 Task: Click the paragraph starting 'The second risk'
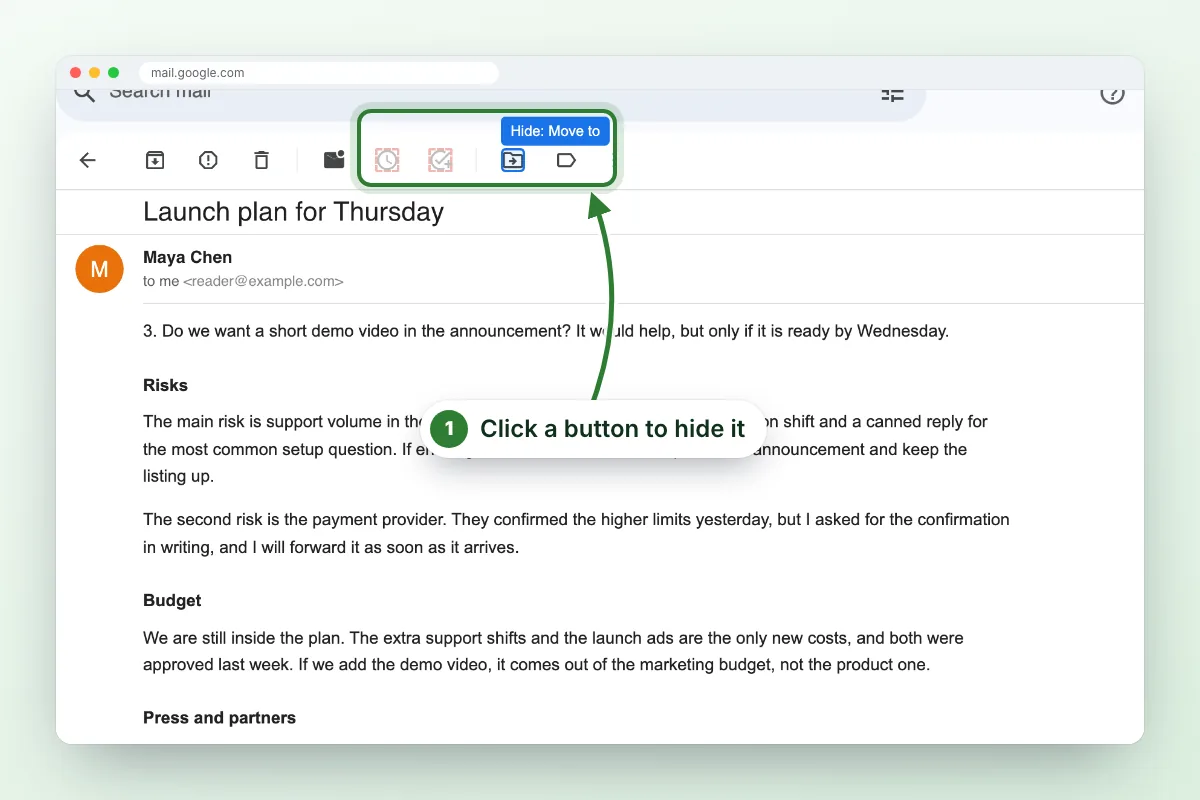click(x=576, y=534)
